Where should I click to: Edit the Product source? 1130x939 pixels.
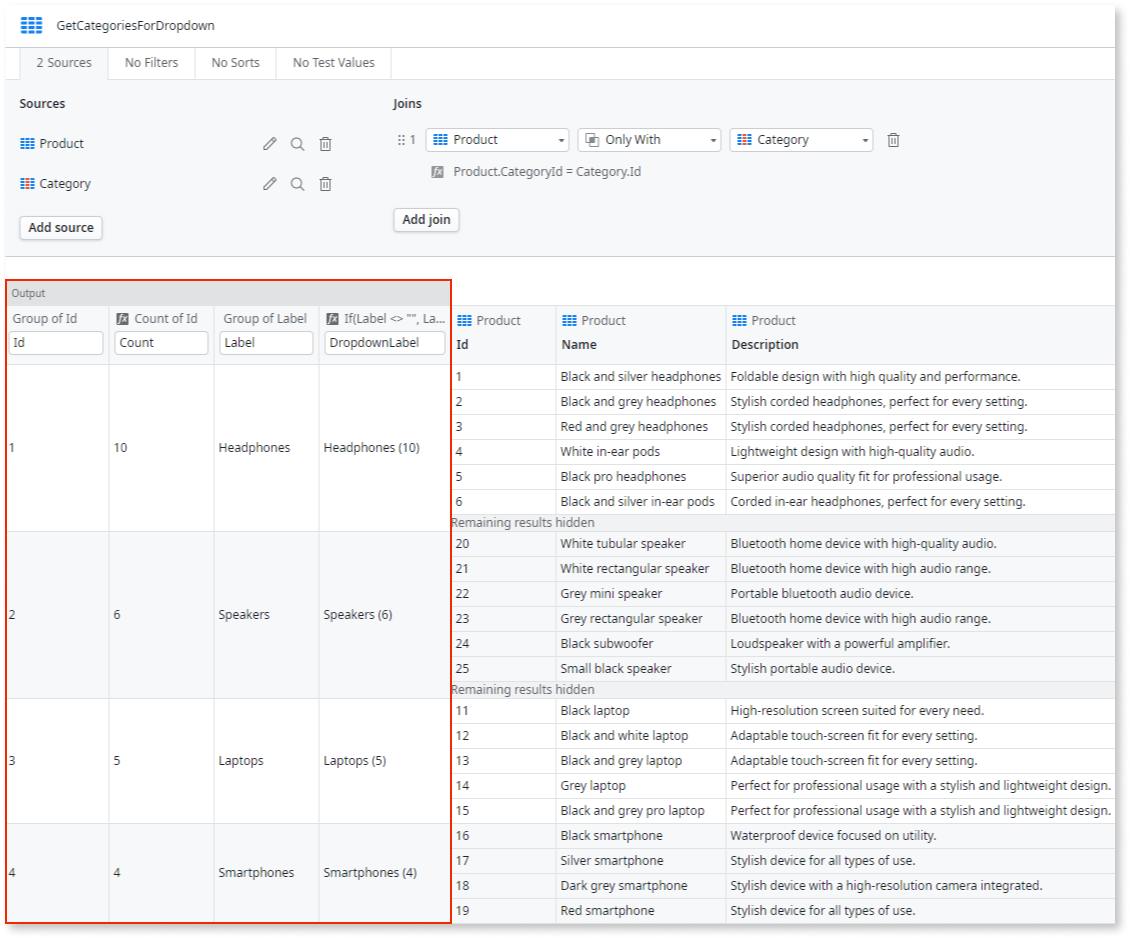[x=269, y=143]
